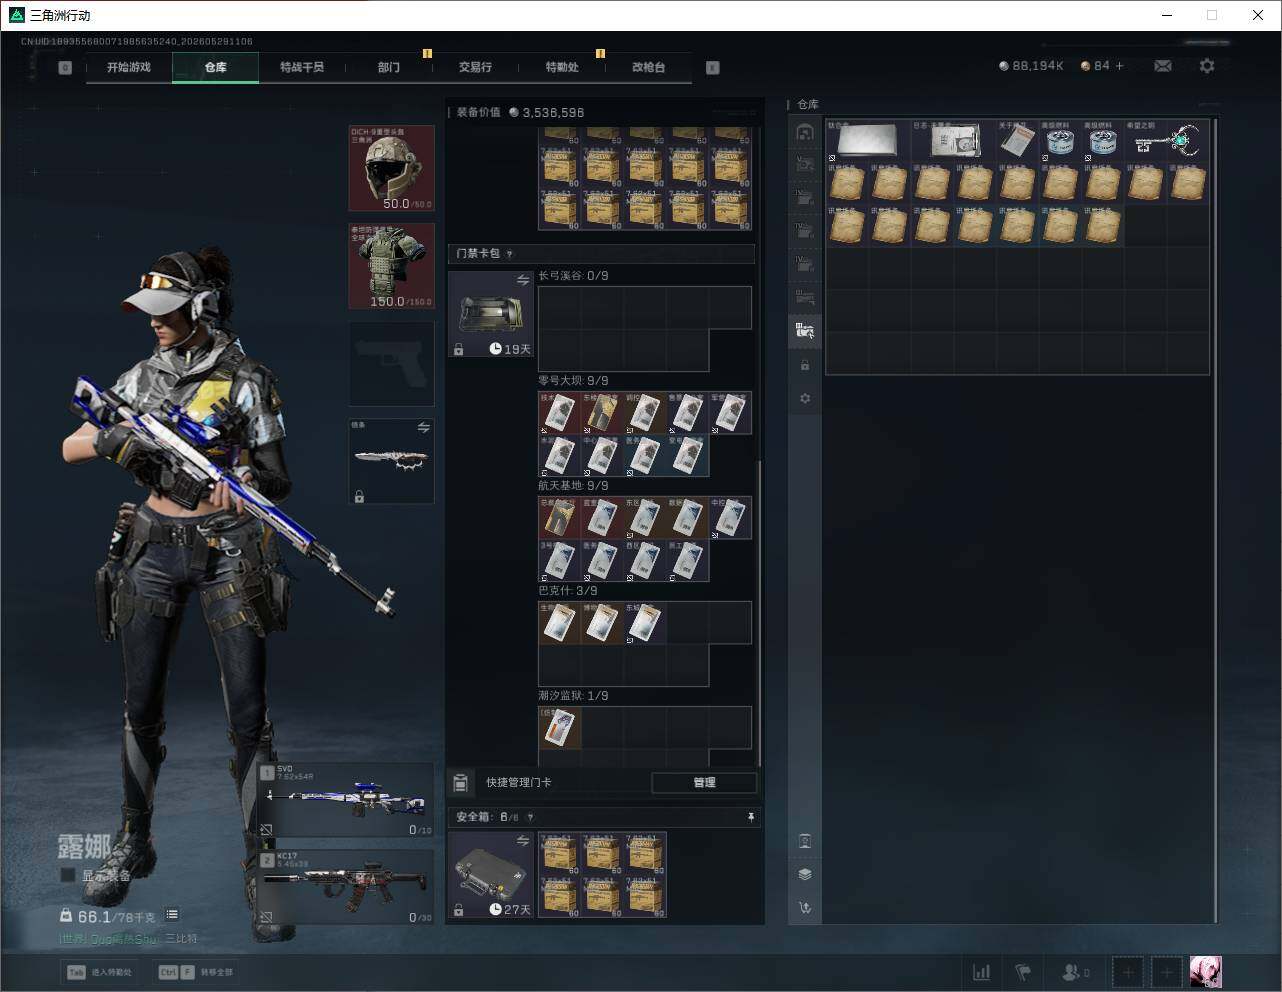Select the first 航天基地 access card
The height and width of the screenshot is (992, 1282).
pos(559,518)
